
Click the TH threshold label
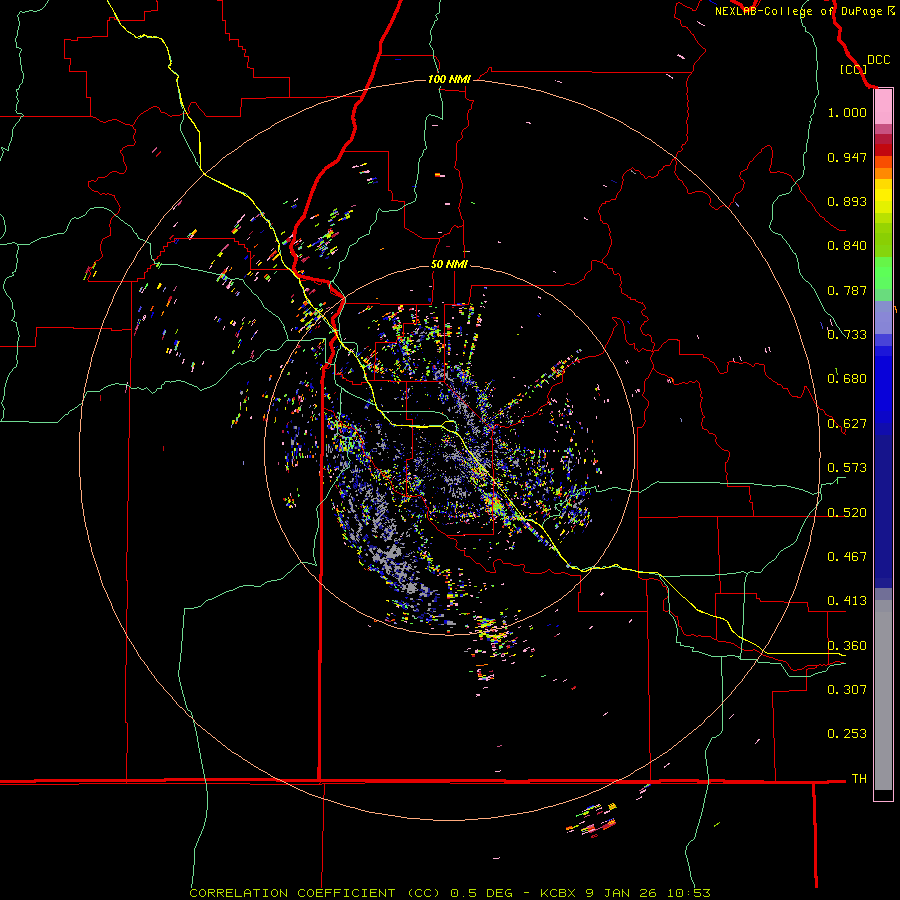859,779
